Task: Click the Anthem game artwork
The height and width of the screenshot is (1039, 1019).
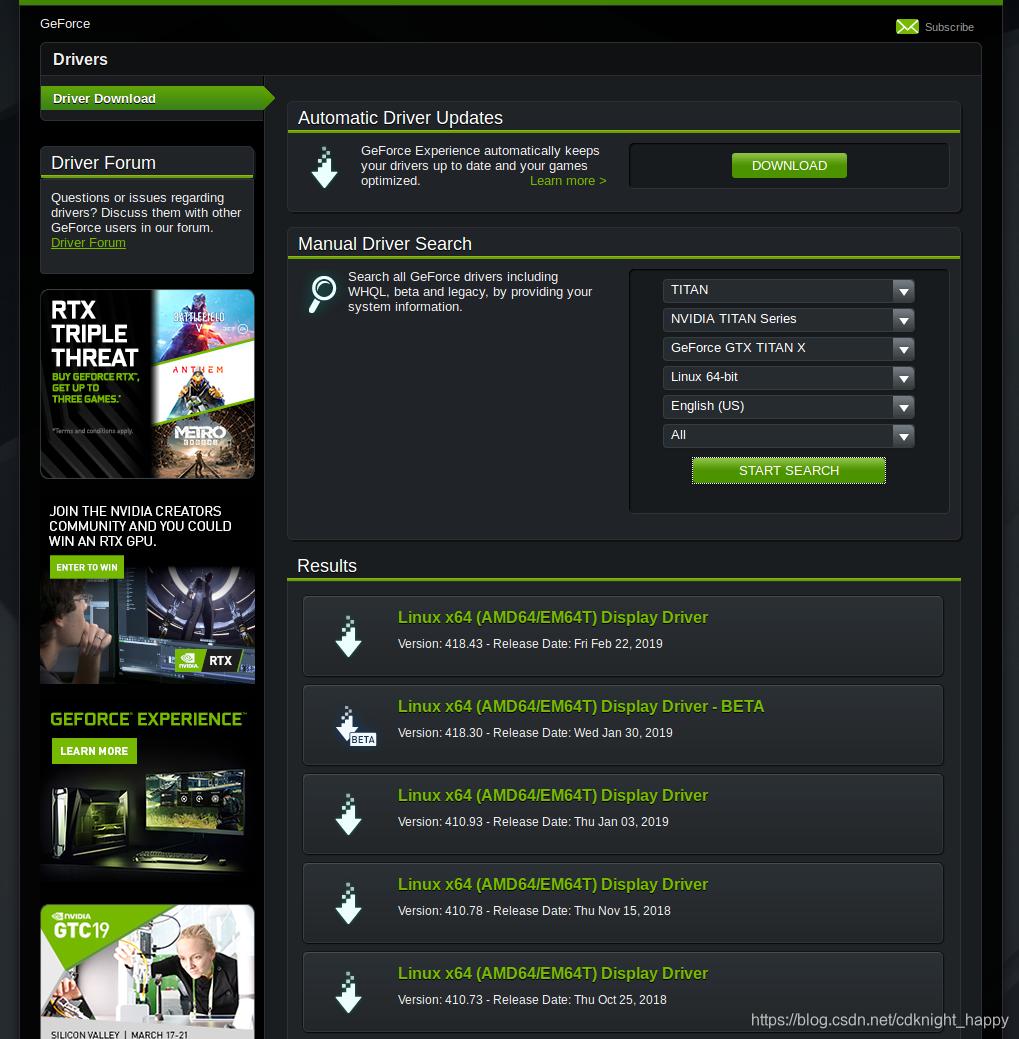Action: (x=203, y=384)
